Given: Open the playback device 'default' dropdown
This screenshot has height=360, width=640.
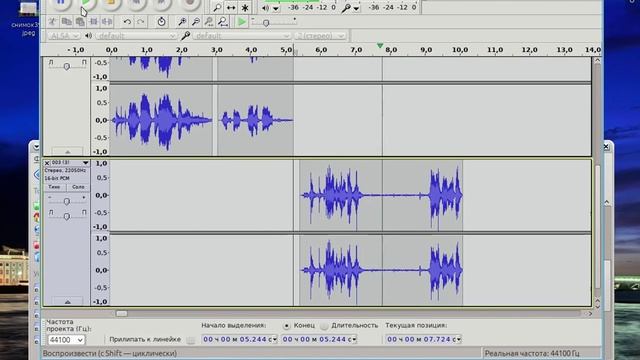Looking at the screenshot, I should [x=136, y=36].
